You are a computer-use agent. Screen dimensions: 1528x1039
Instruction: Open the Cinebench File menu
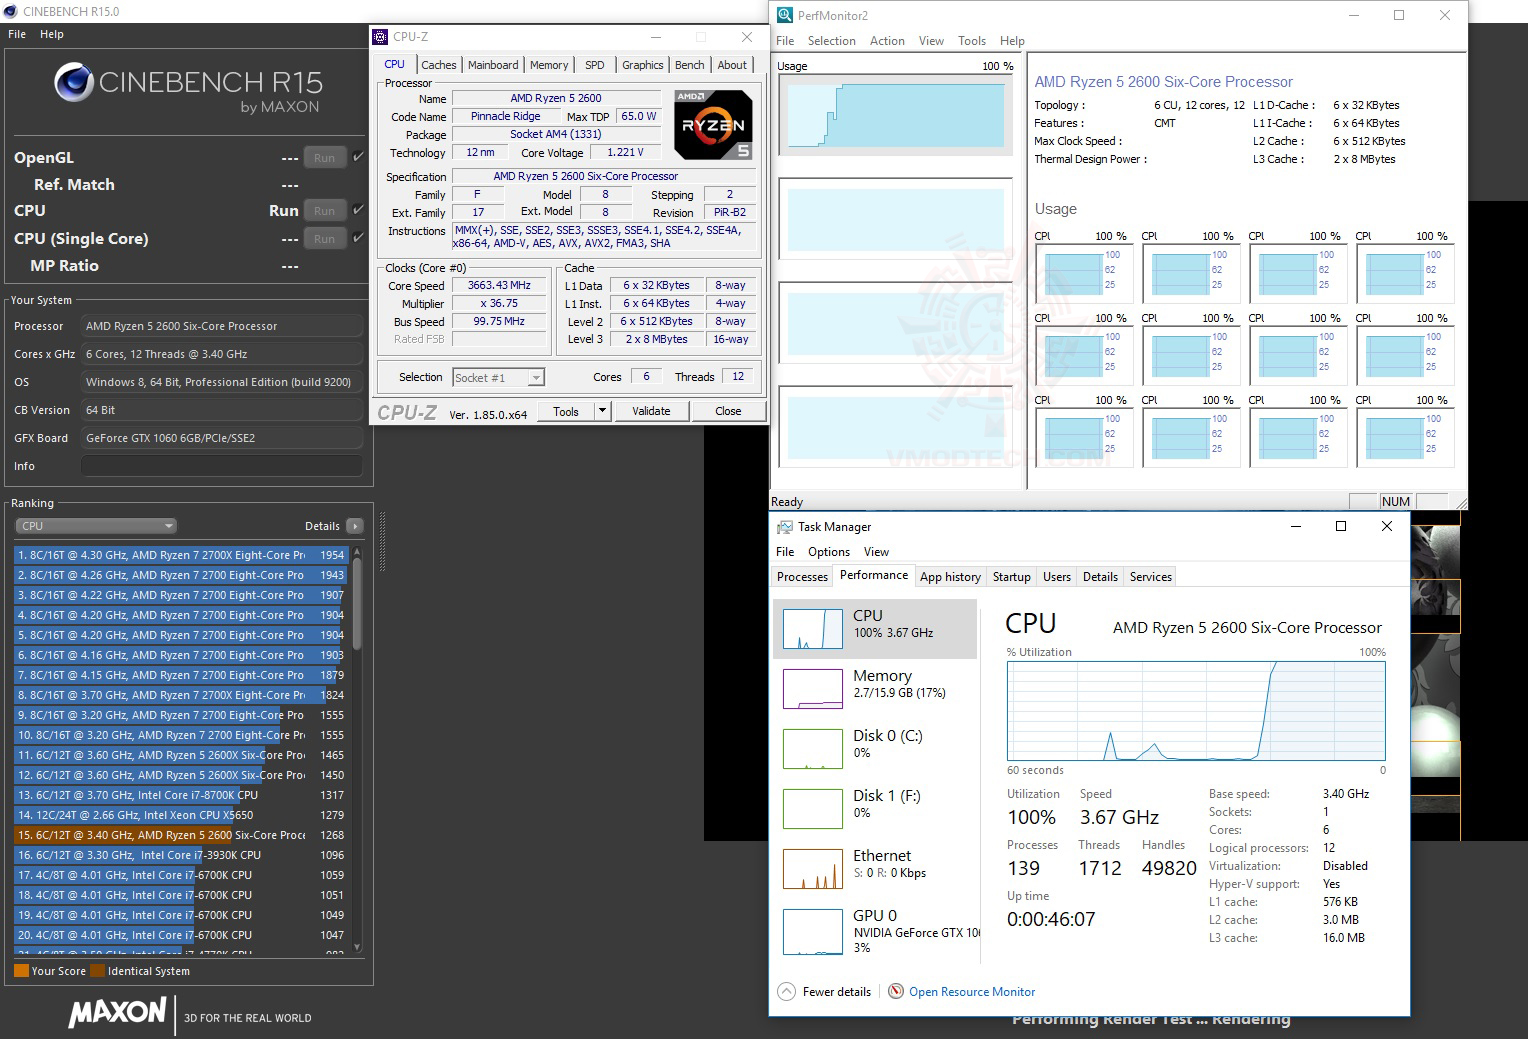tap(17, 34)
